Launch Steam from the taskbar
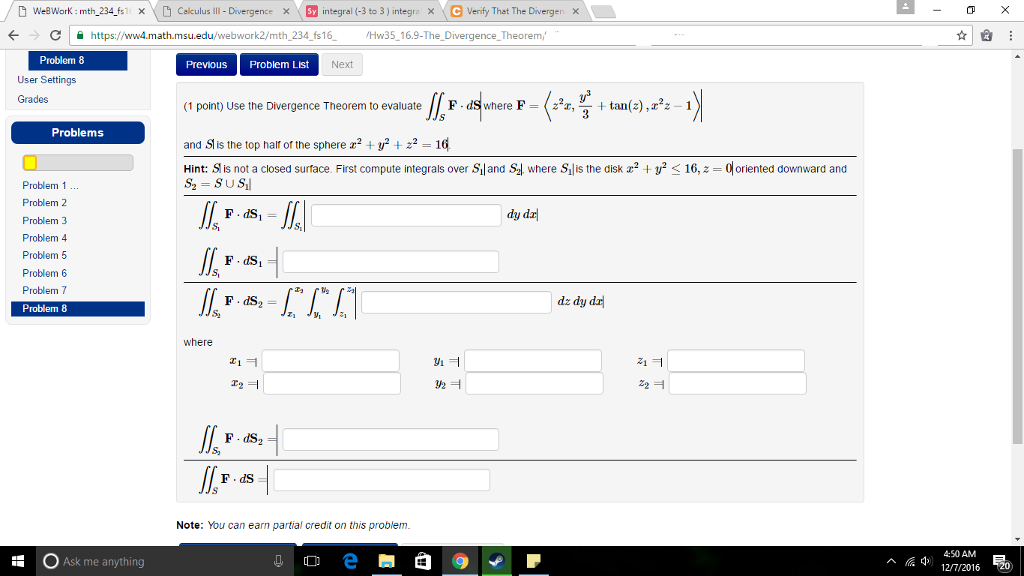The height and width of the screenshot is (576, 1024). pyautogui.click(x=497, y=560)
